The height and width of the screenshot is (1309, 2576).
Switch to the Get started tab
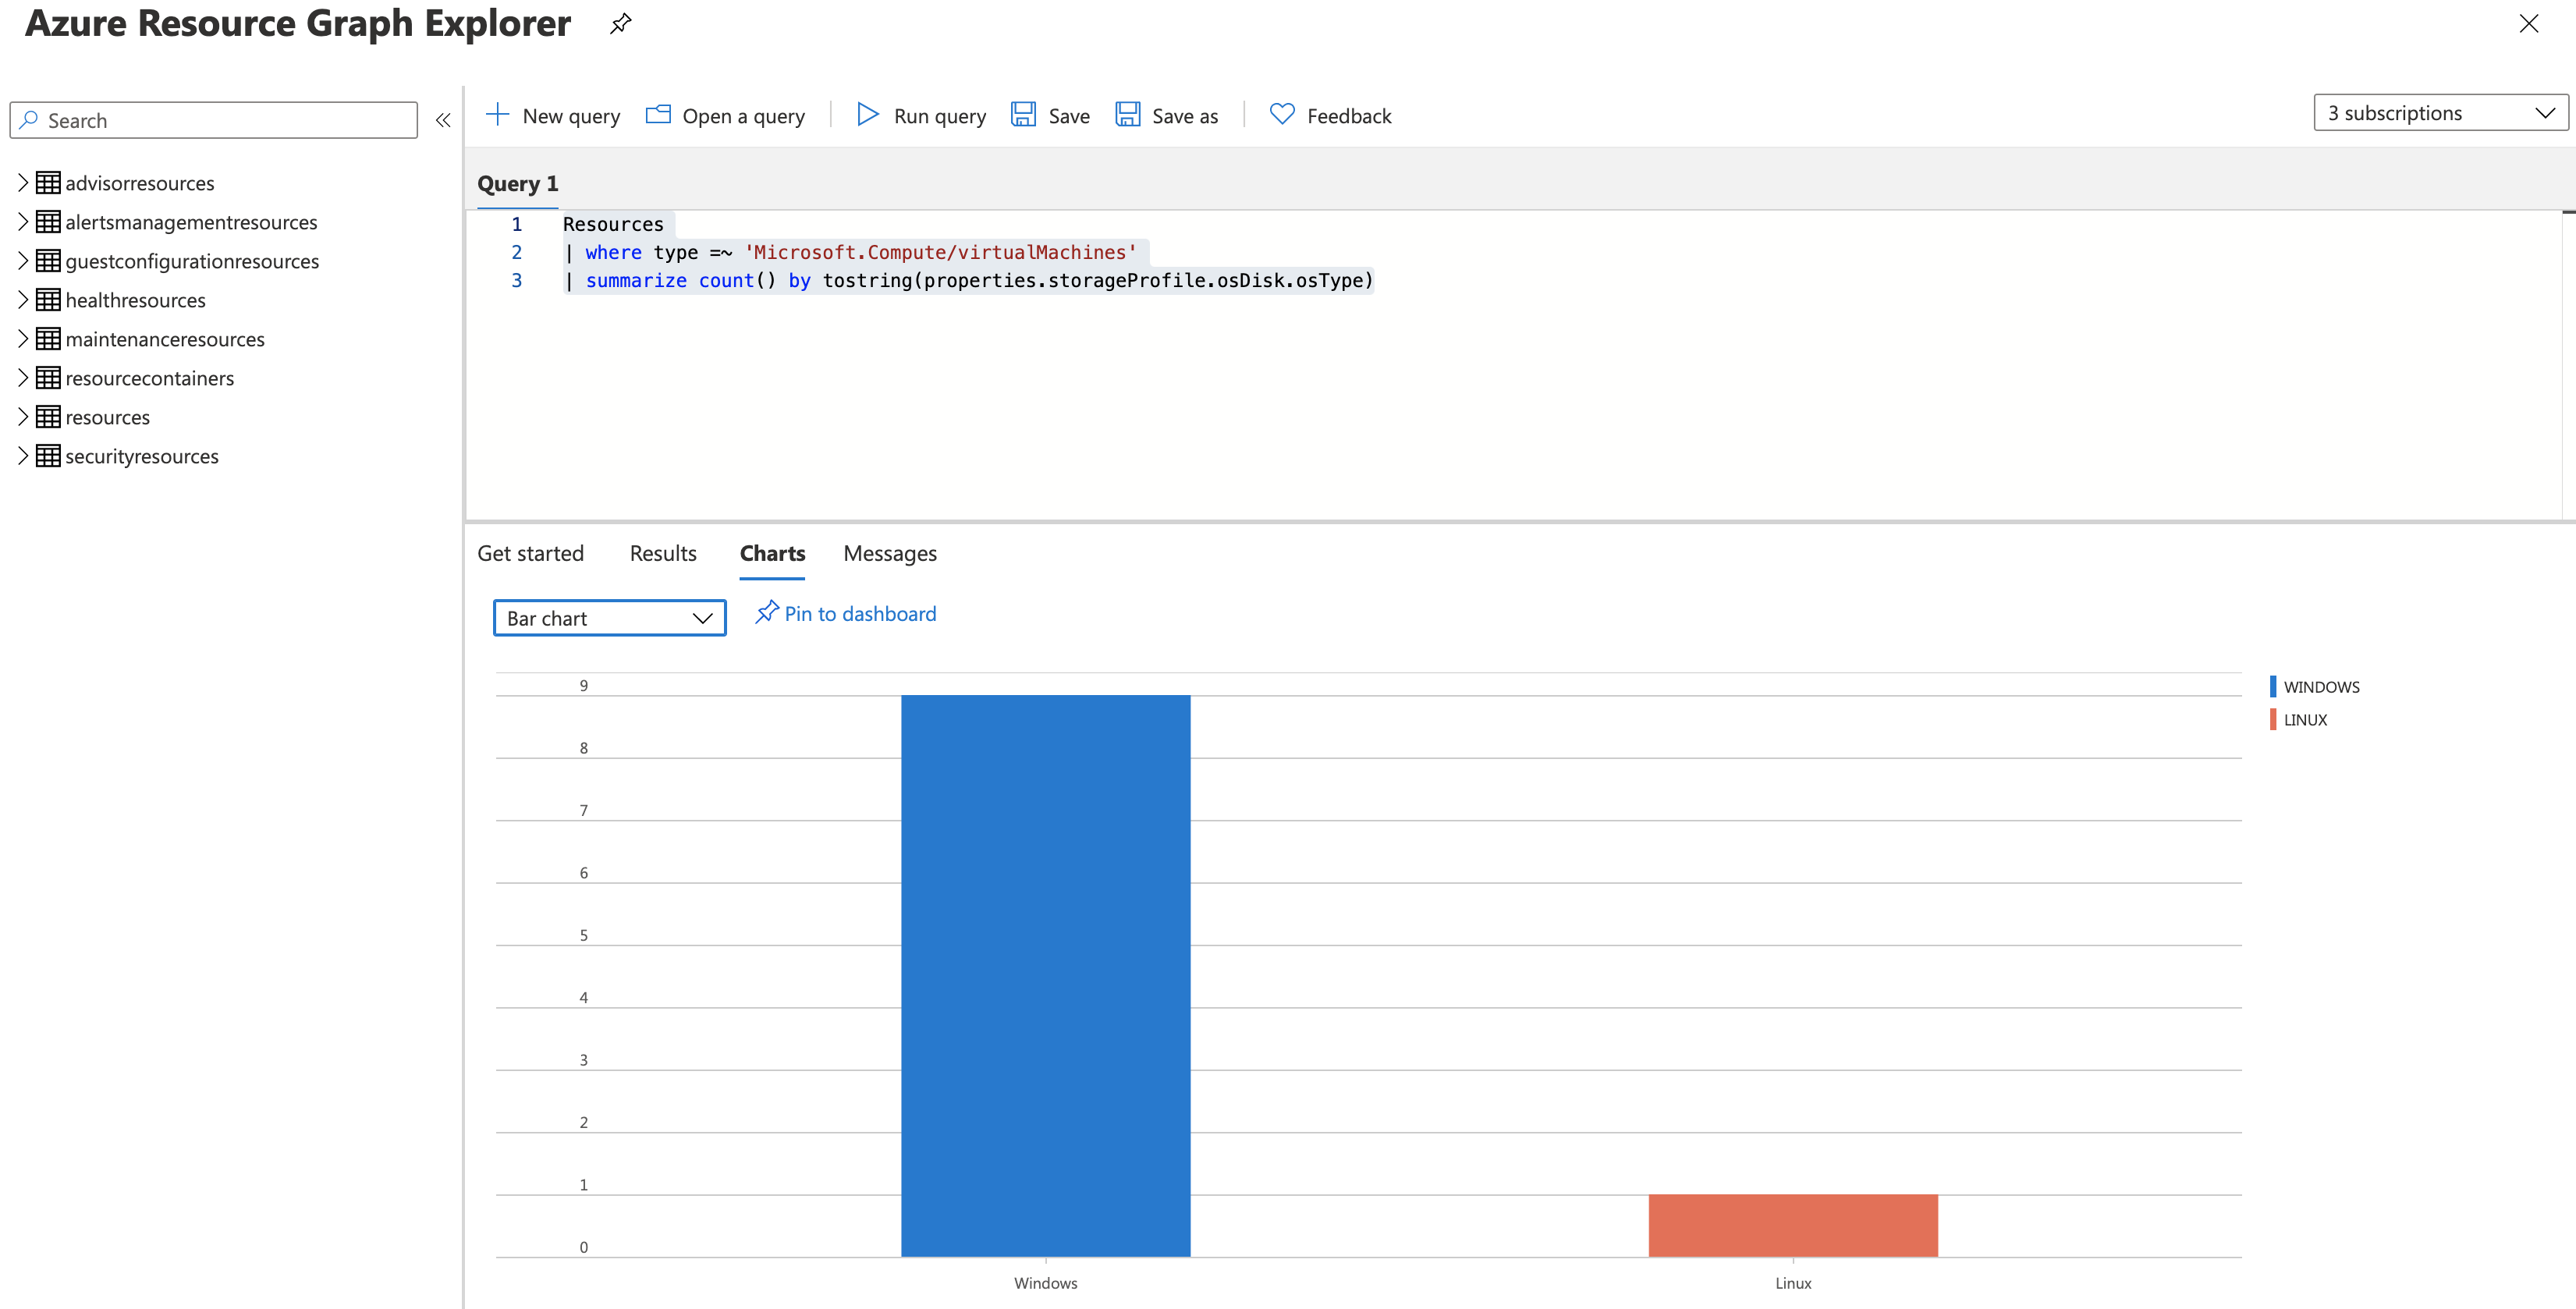[530, 553]
